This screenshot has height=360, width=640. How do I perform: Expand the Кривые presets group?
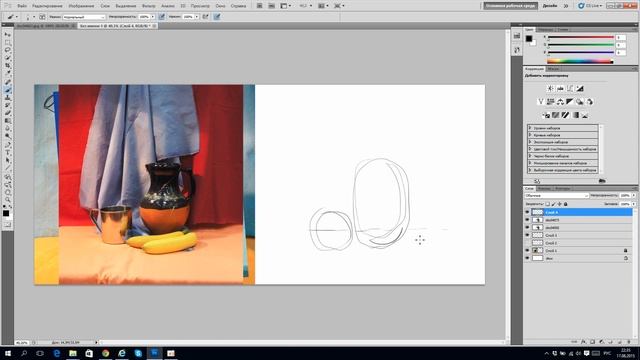click(x=530, y=135)
